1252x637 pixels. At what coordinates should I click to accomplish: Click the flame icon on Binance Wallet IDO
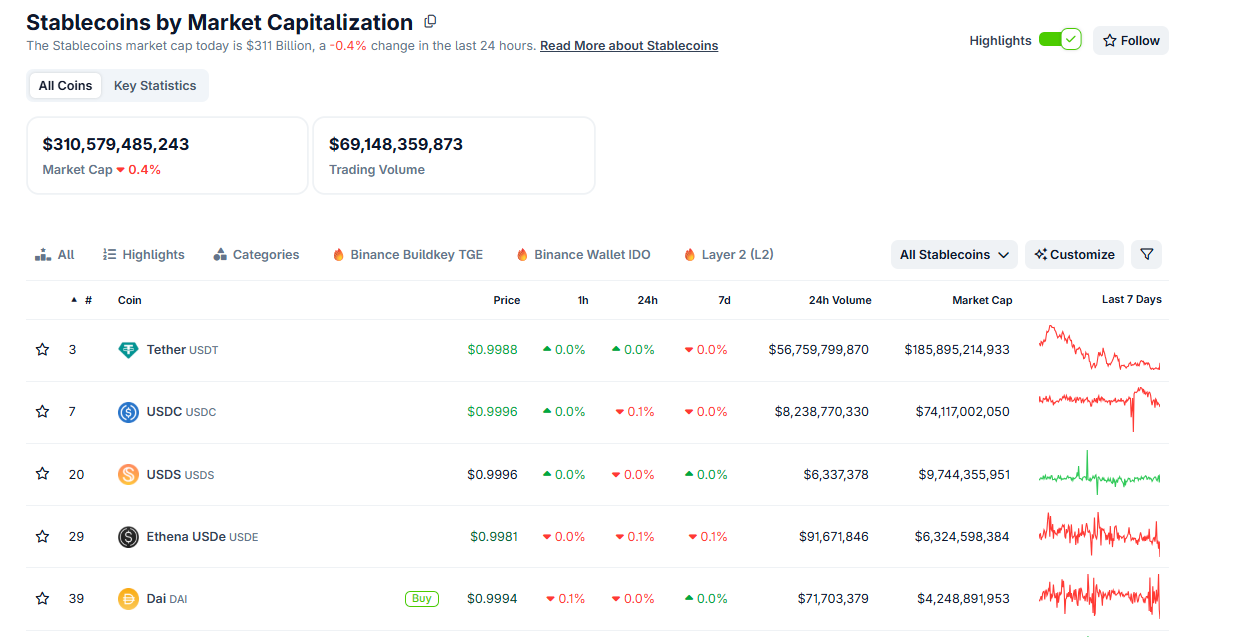pyautogui.click(x=522, y=254)
